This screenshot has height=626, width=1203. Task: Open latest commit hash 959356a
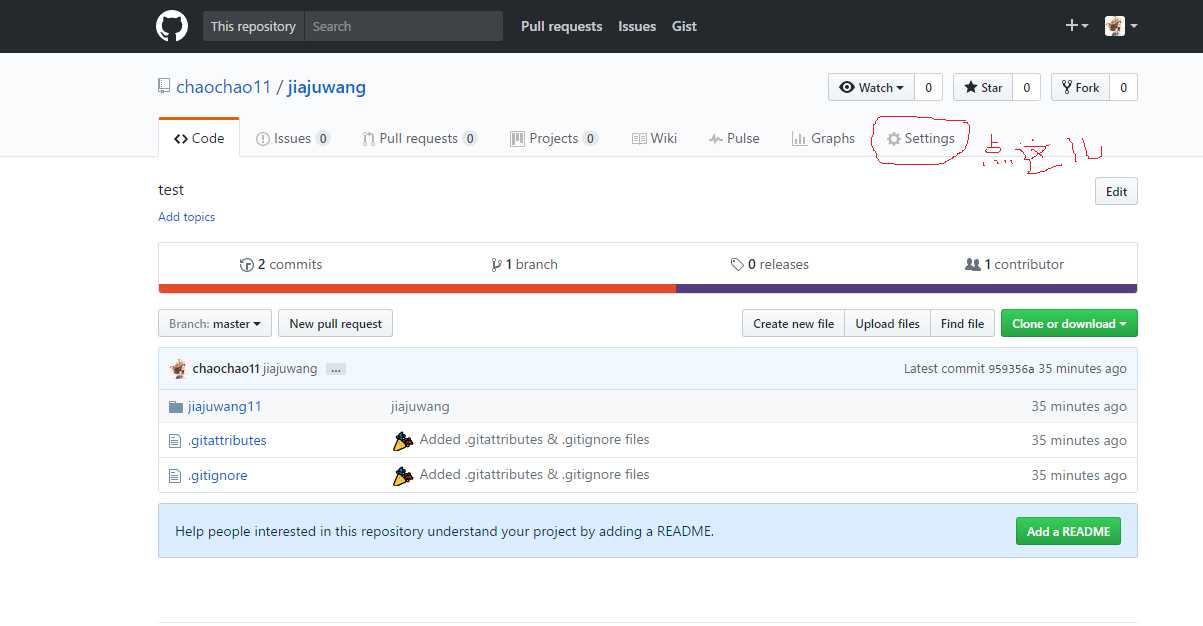click(x=1011, y=369)
